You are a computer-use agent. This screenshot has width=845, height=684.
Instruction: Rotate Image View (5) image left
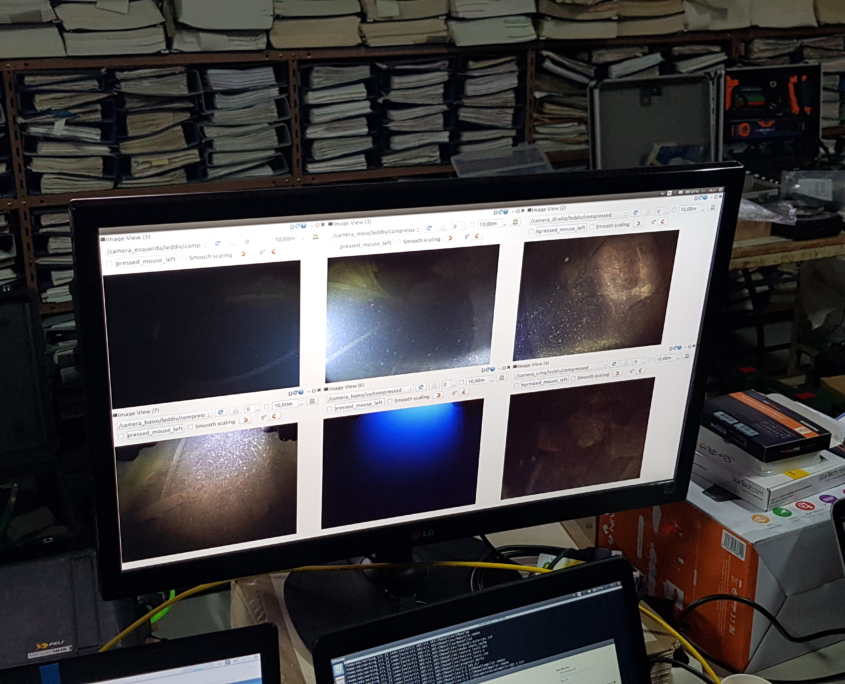tap(243, 254)
